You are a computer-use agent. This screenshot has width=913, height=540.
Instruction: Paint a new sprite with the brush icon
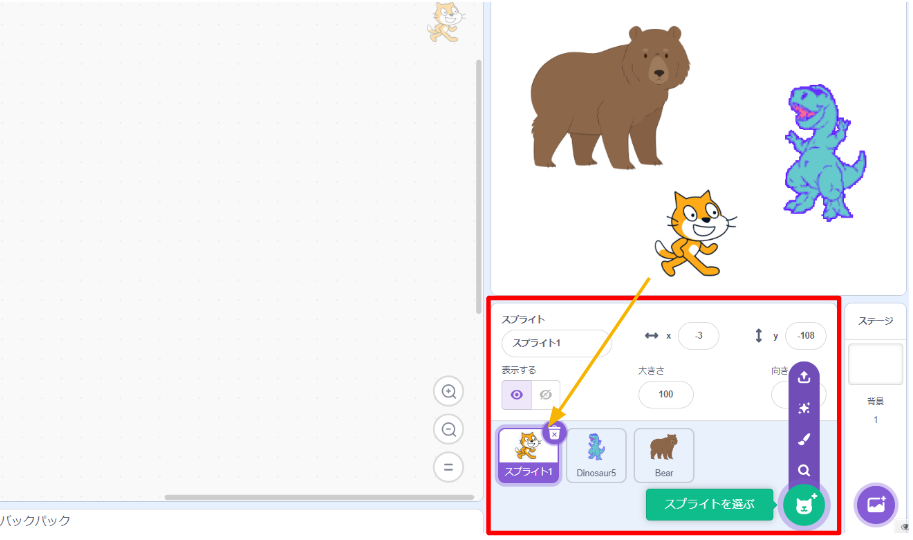(804, 439)
